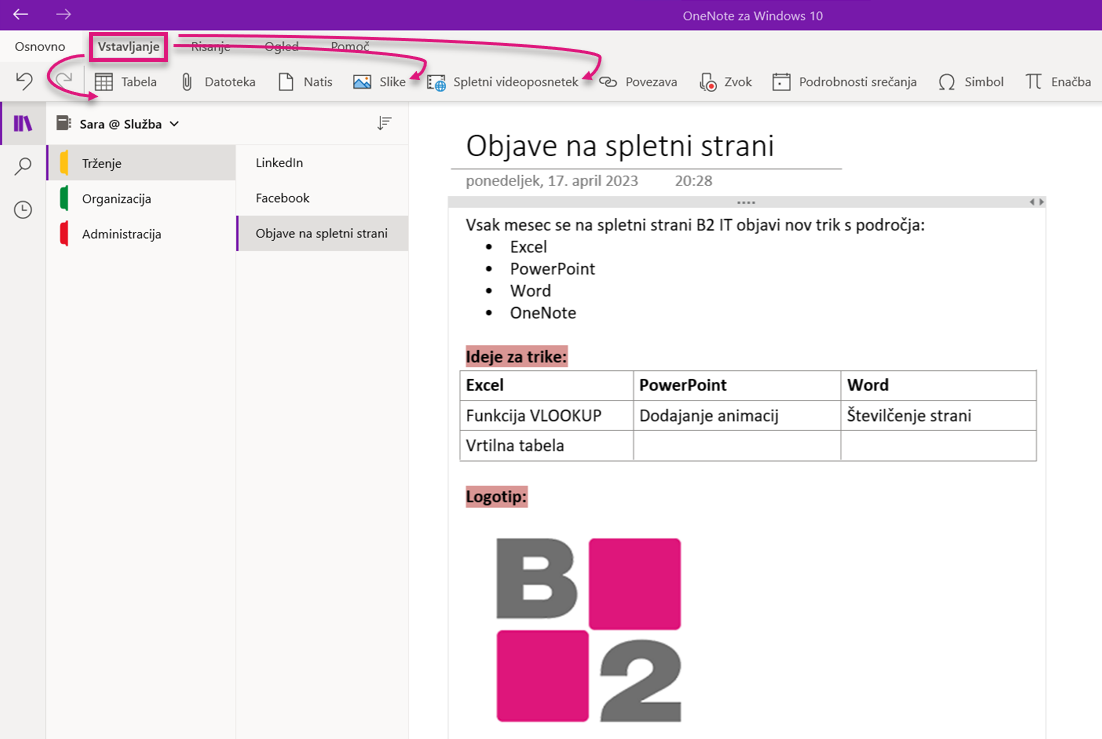Sort pages using the sort icon

384,124
